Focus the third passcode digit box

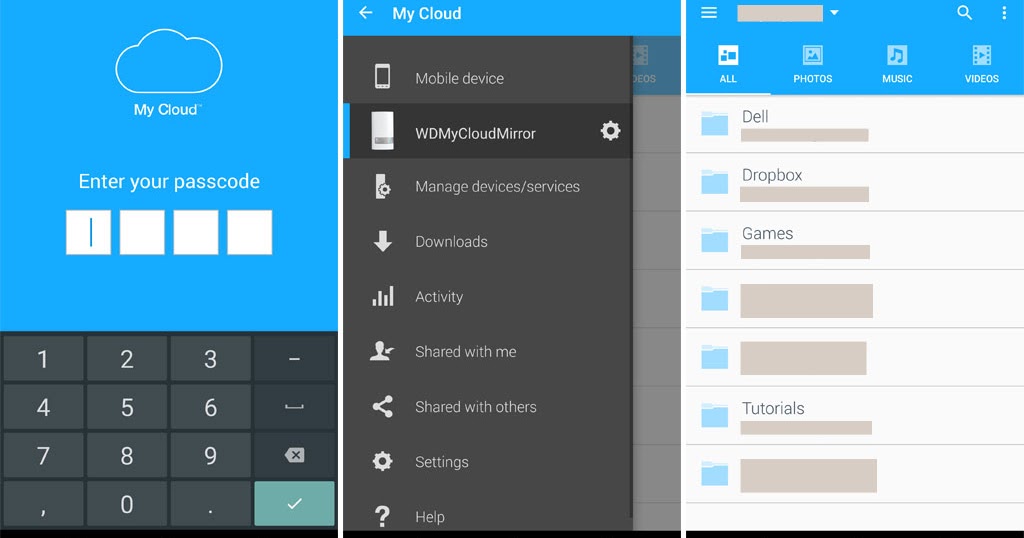tap(196, 232)
